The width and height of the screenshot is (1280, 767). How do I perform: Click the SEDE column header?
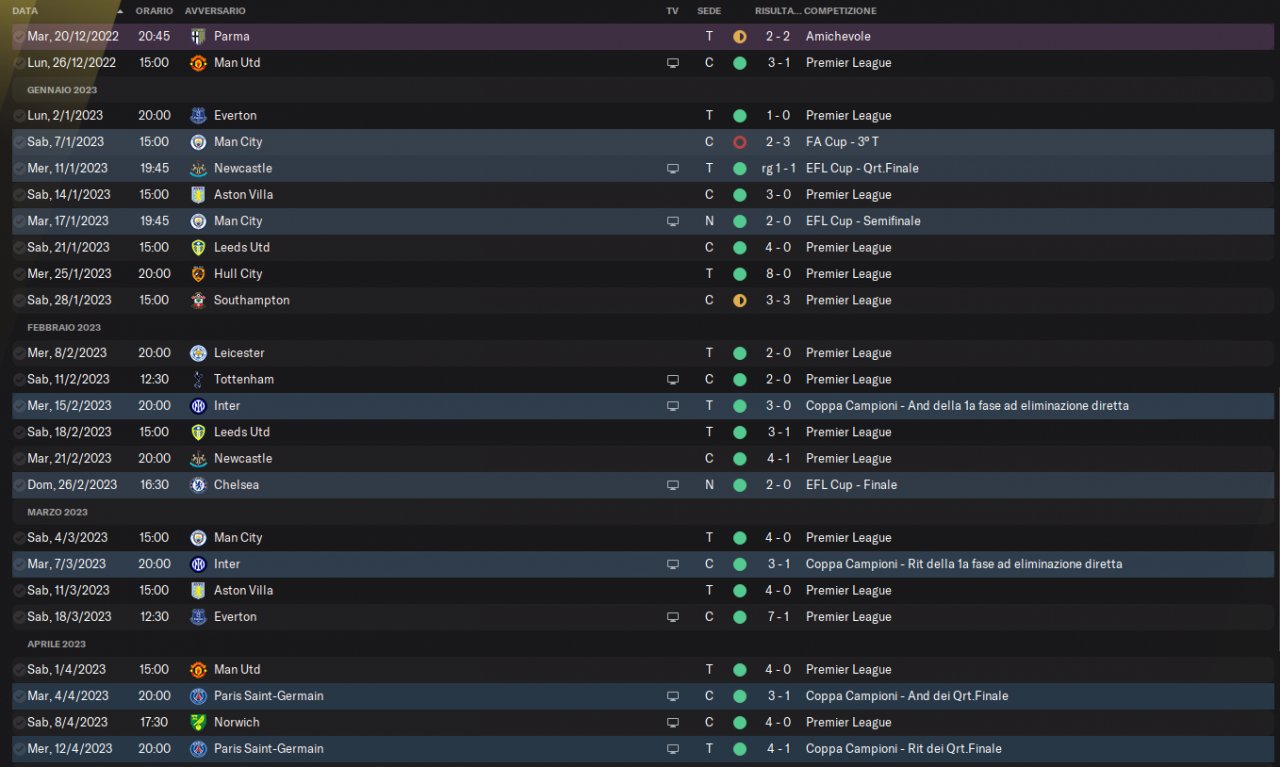pos(709,11)
